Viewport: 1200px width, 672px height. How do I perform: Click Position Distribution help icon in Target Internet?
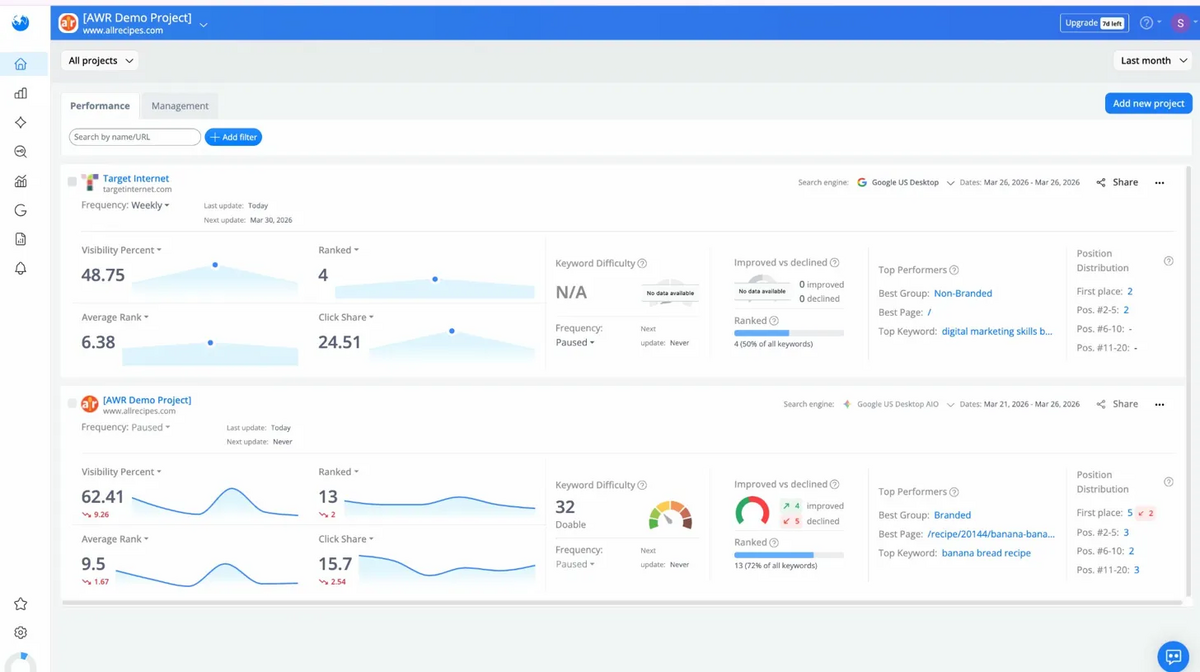click(x=1168, y=261)
